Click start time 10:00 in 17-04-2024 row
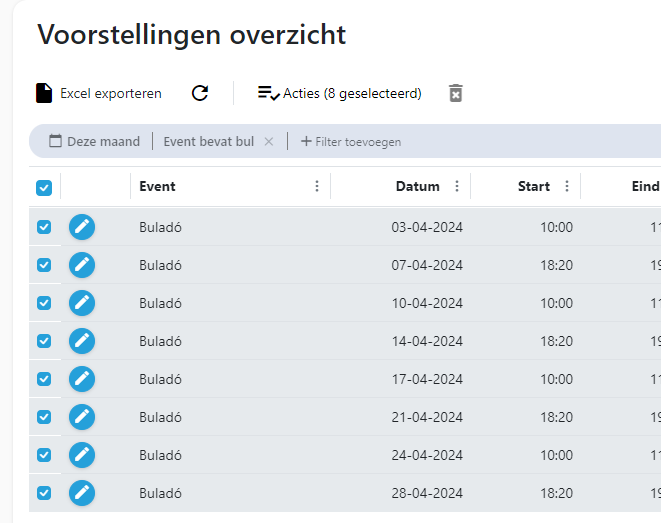 click(556, 379)
